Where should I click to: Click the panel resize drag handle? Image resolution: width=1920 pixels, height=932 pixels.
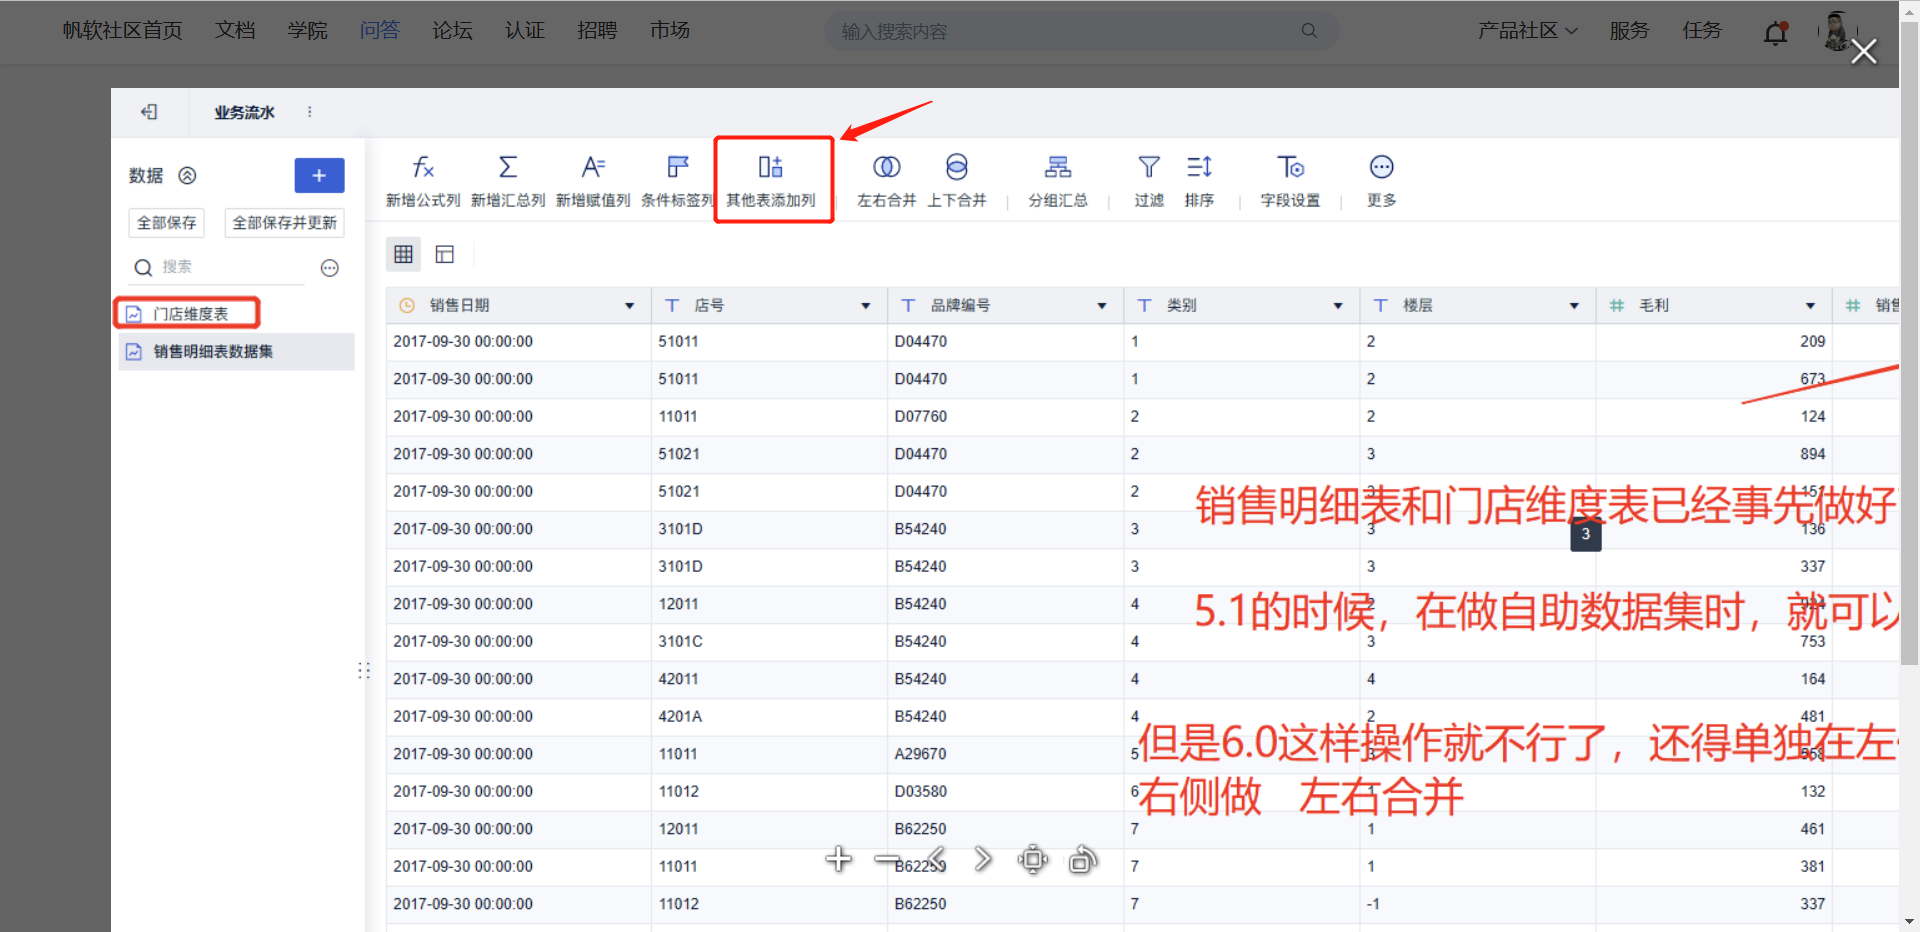(364, 670)
